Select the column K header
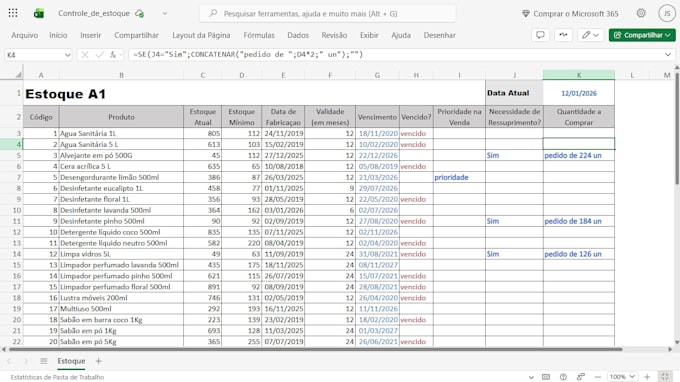The height and width of the screenshot is (382, 680). [x=579, y=75]
